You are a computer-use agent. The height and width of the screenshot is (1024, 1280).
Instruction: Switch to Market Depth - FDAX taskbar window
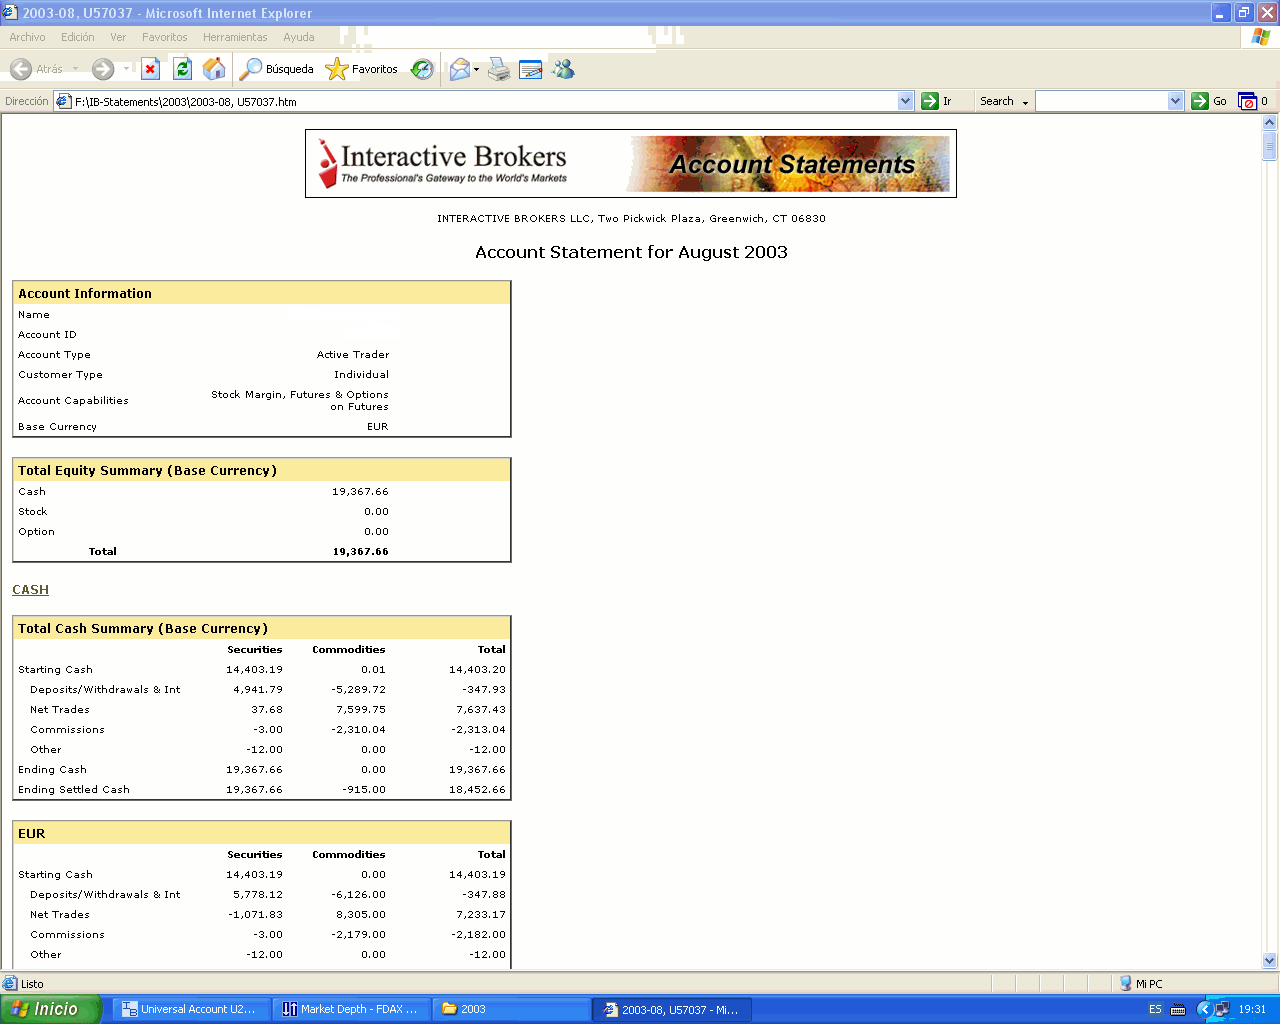pos(350,1009)
